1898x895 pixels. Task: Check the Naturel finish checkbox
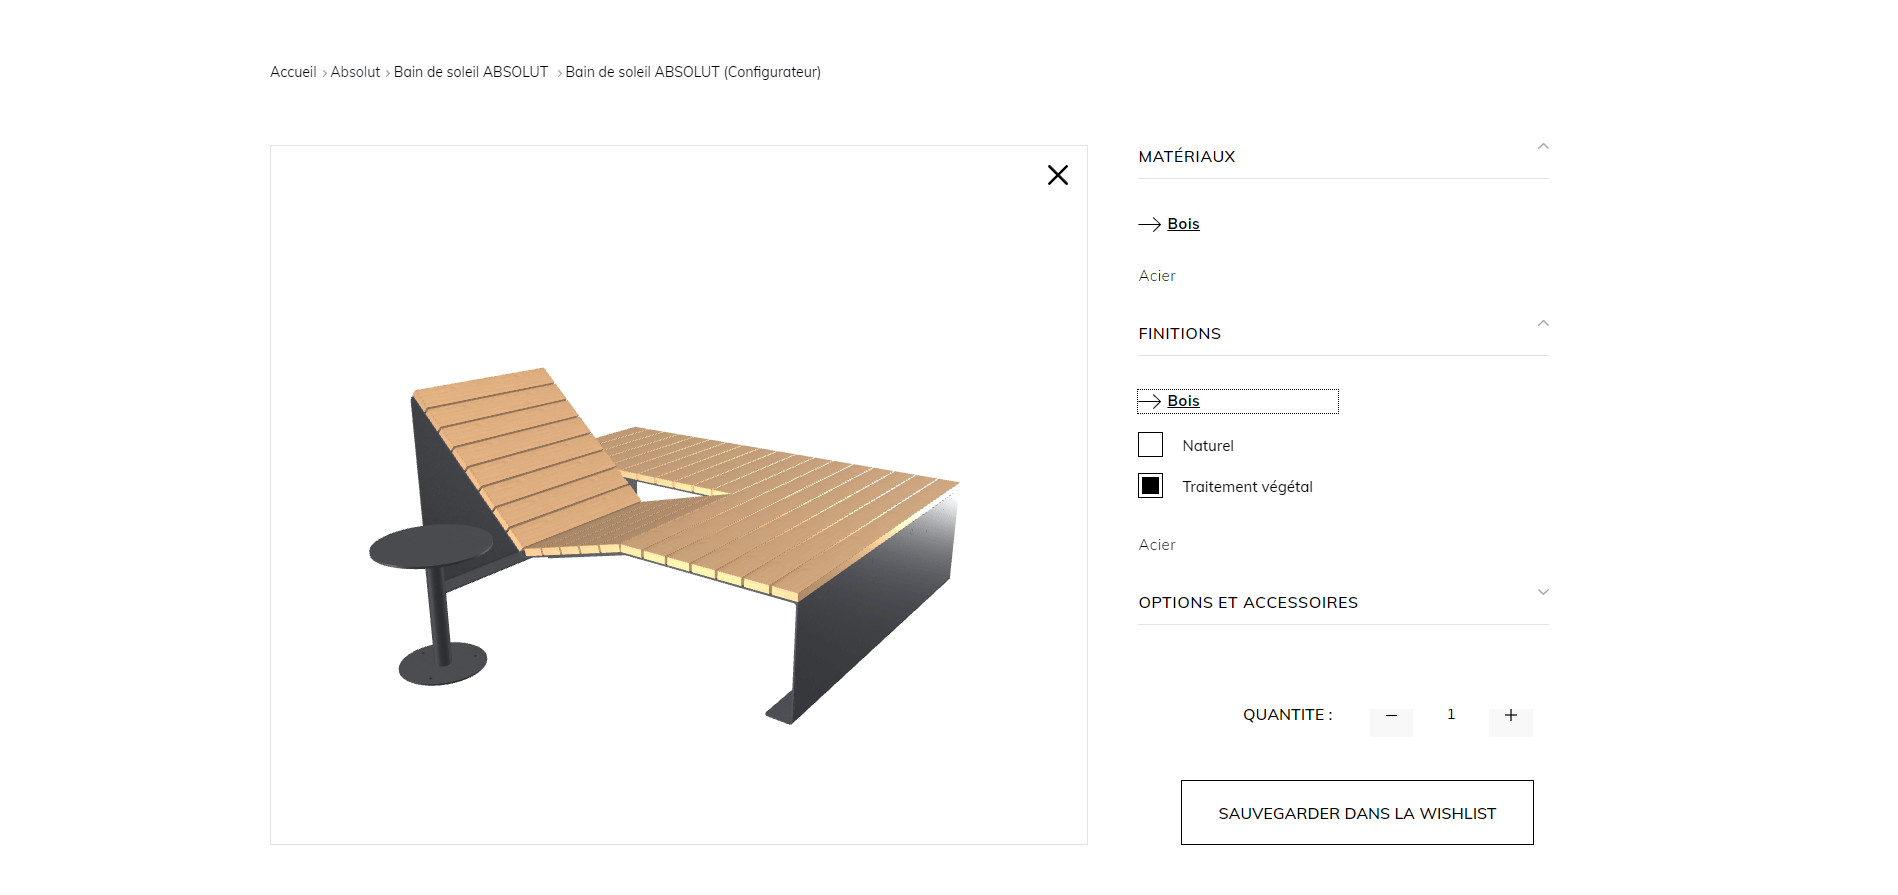(x=1150, y=445)
